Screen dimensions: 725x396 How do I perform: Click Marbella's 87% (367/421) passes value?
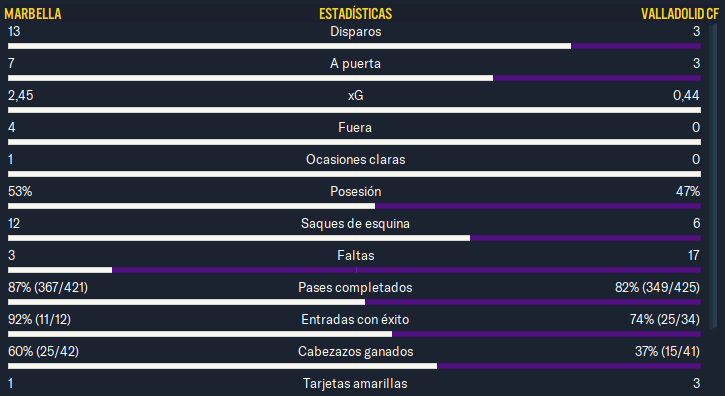tap(48, 287)
